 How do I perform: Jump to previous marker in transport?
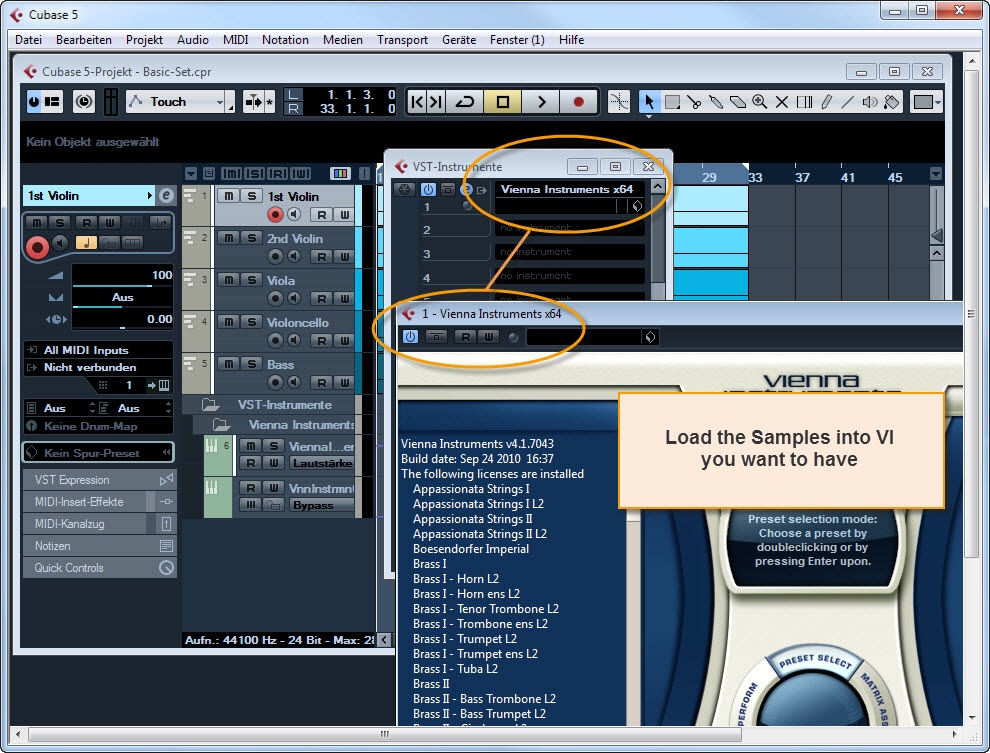417,102
